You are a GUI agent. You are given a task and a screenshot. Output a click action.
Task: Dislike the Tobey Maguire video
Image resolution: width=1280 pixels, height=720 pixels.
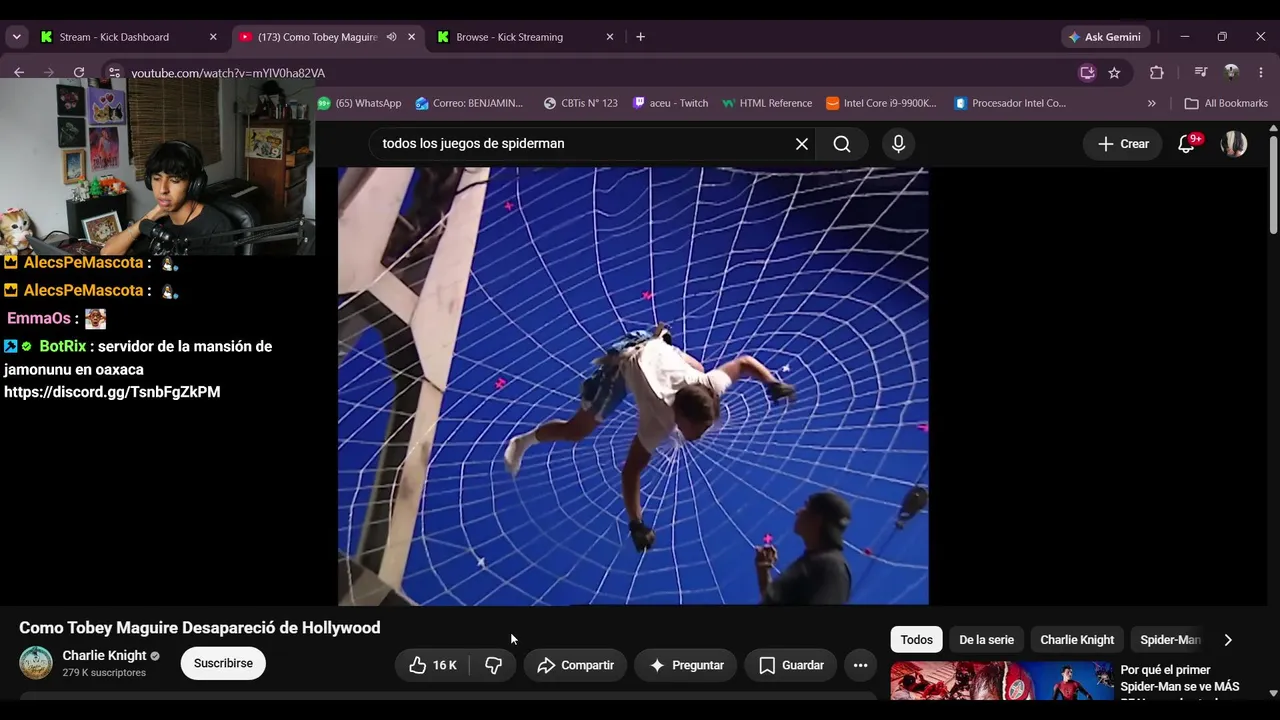pos(493,665)
